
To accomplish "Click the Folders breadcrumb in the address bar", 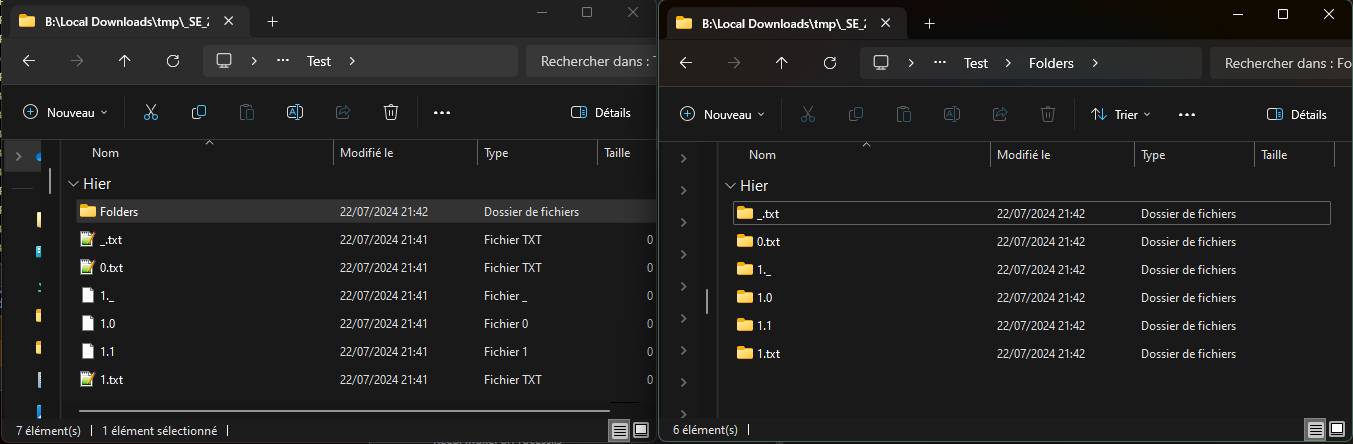I will click(1051, 62).
